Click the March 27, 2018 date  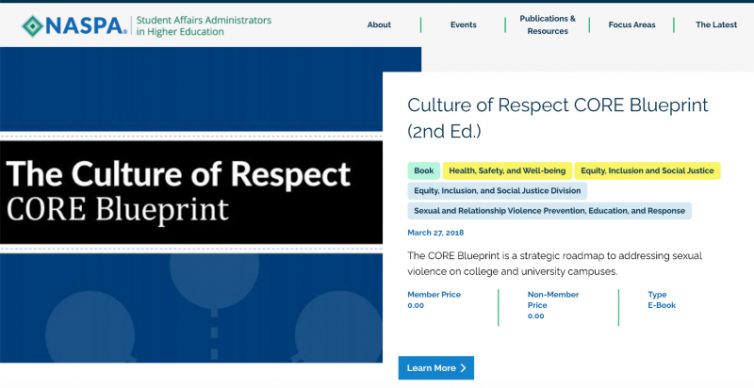[x=436, y=233]
